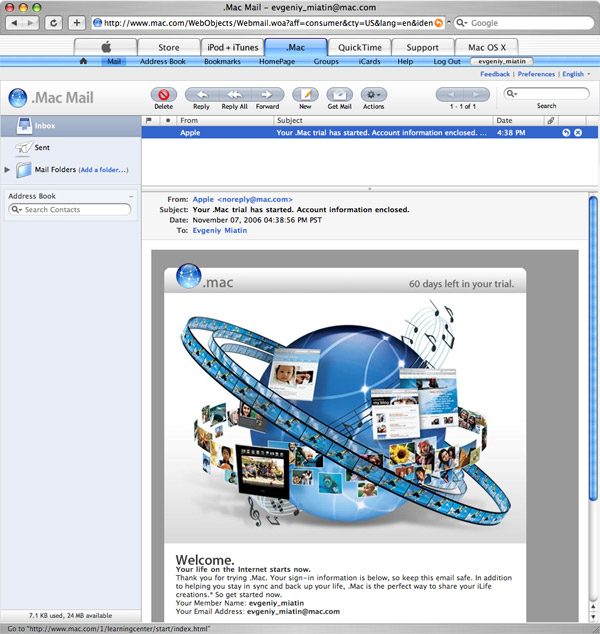Click reply arrow icon in Apple message row
Viewport: 600px width, 634px height.
pyautogui.click(x=566, y=133)
